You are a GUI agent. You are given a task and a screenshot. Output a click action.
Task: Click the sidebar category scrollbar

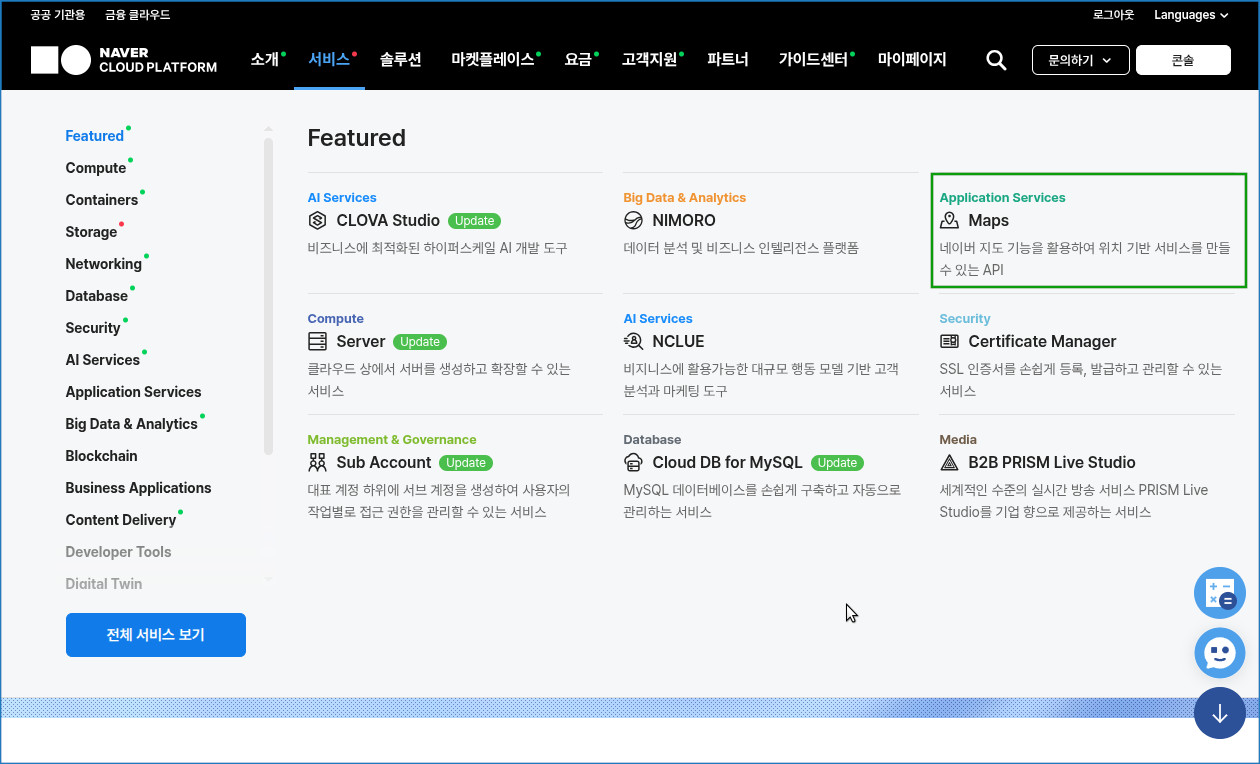point(268,296)
